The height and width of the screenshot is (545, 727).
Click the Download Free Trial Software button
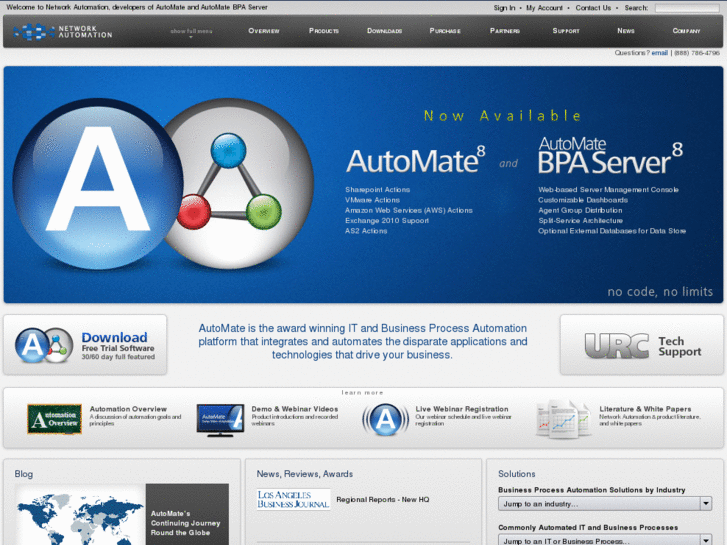pyautogui.click(x=85, y=345)
